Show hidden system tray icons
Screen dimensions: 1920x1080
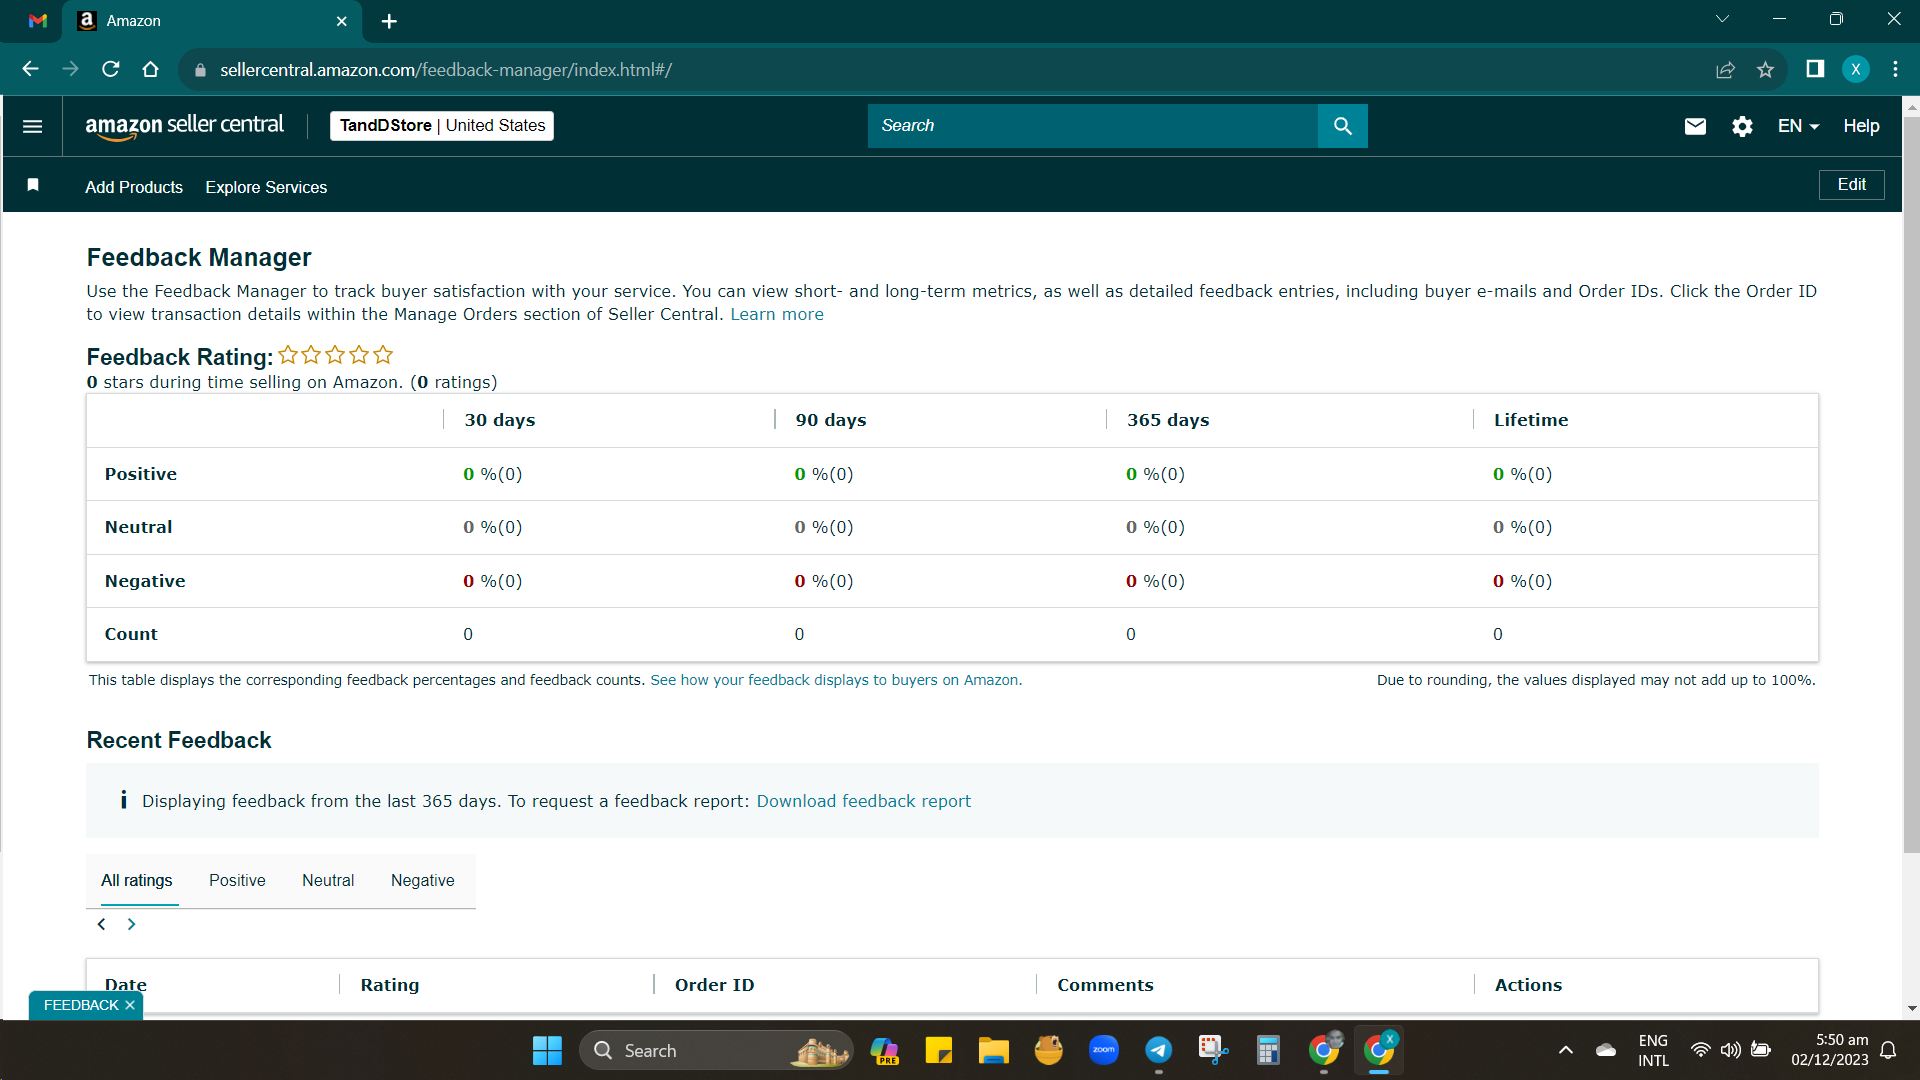click(x=1566, y=1050)
